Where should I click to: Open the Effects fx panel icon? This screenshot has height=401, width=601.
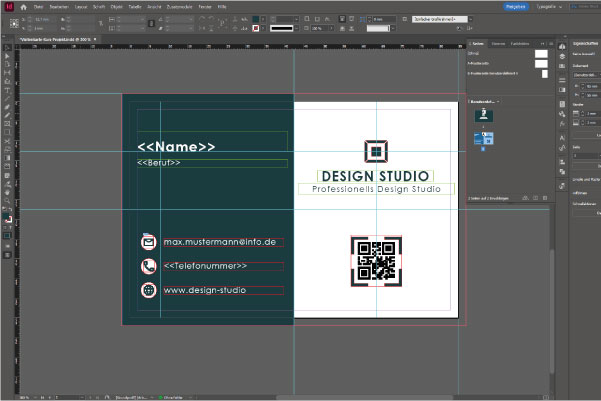click(562, 124)
